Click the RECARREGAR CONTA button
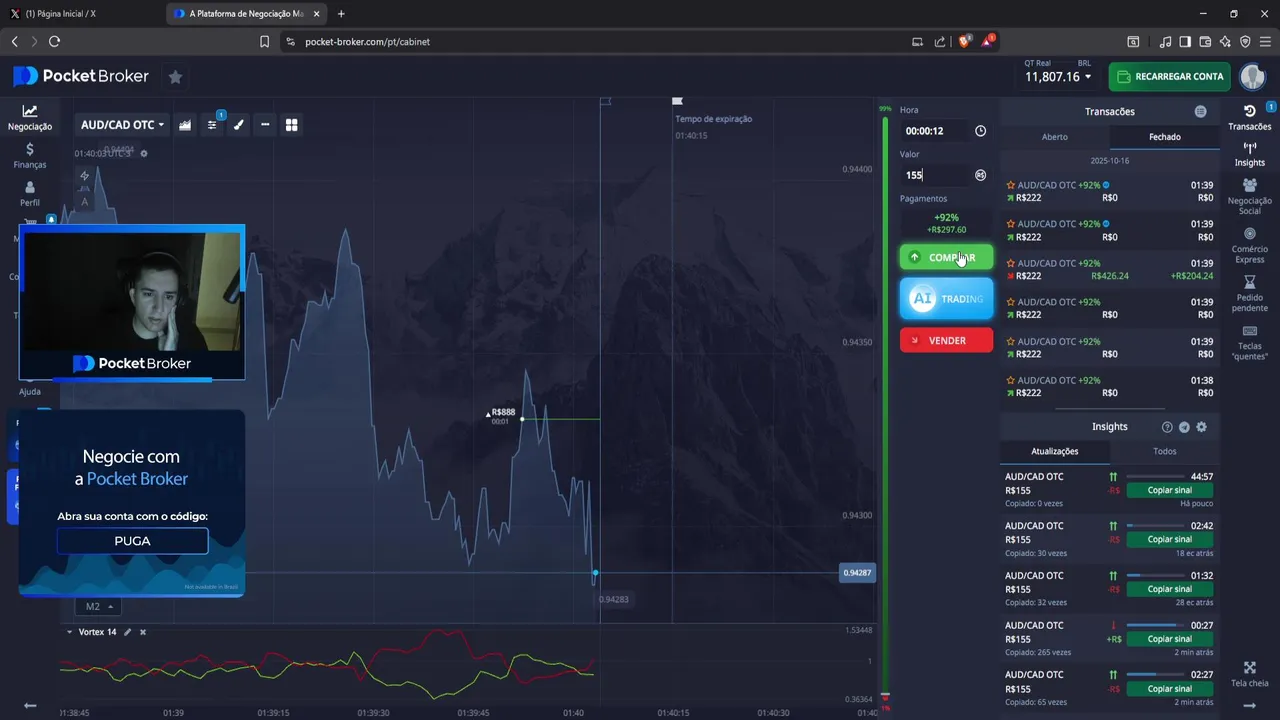1280x720 pixels. pos(1169,76)
